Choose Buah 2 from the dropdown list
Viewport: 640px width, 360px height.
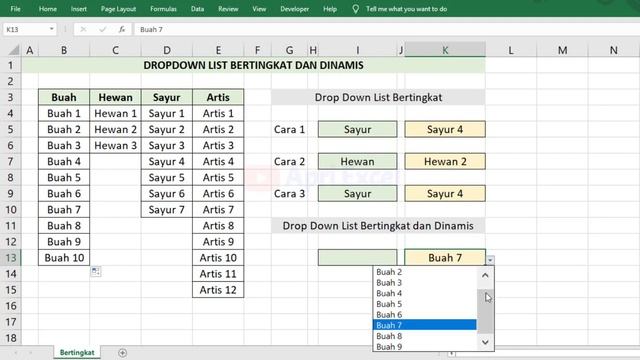pos(424,272)
